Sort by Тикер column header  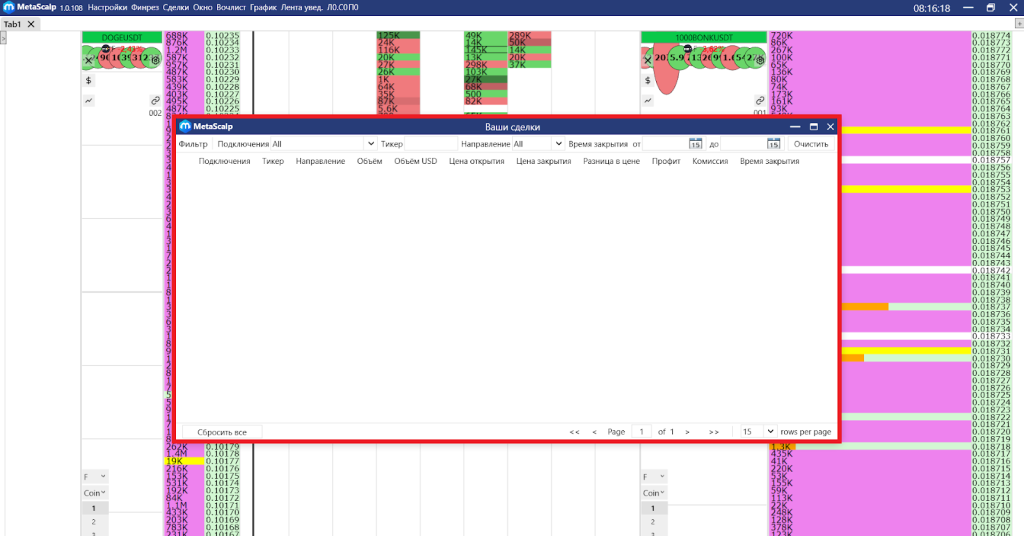point(273,161)
